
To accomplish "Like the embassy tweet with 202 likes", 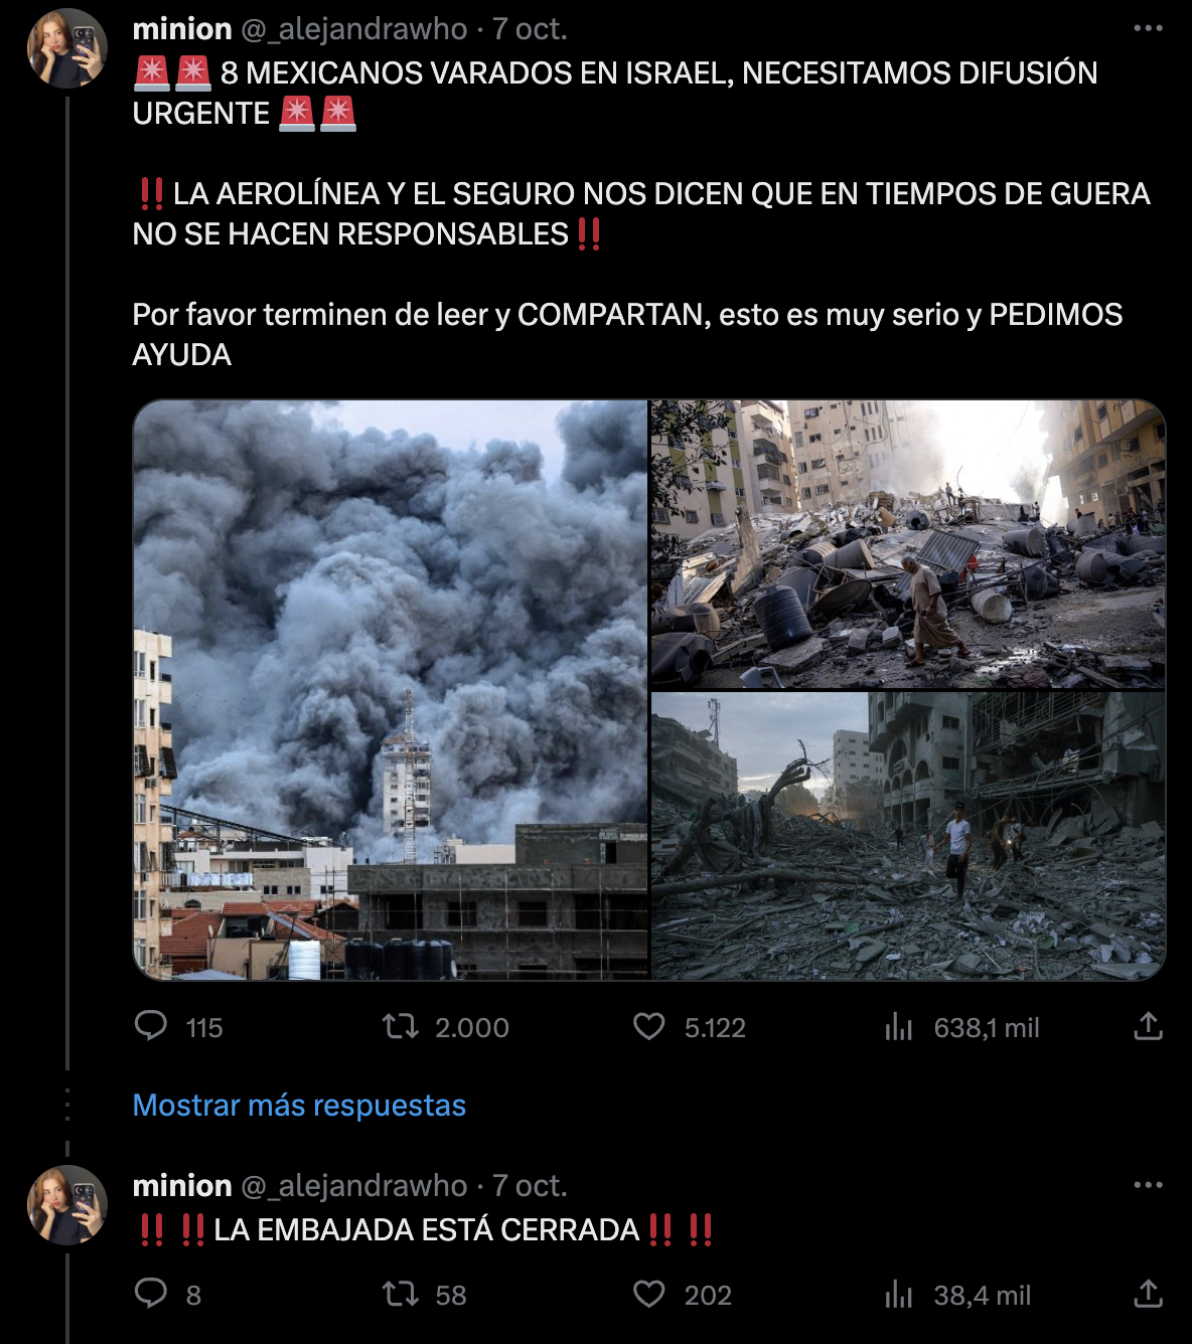I will [x=649, y=1294].
